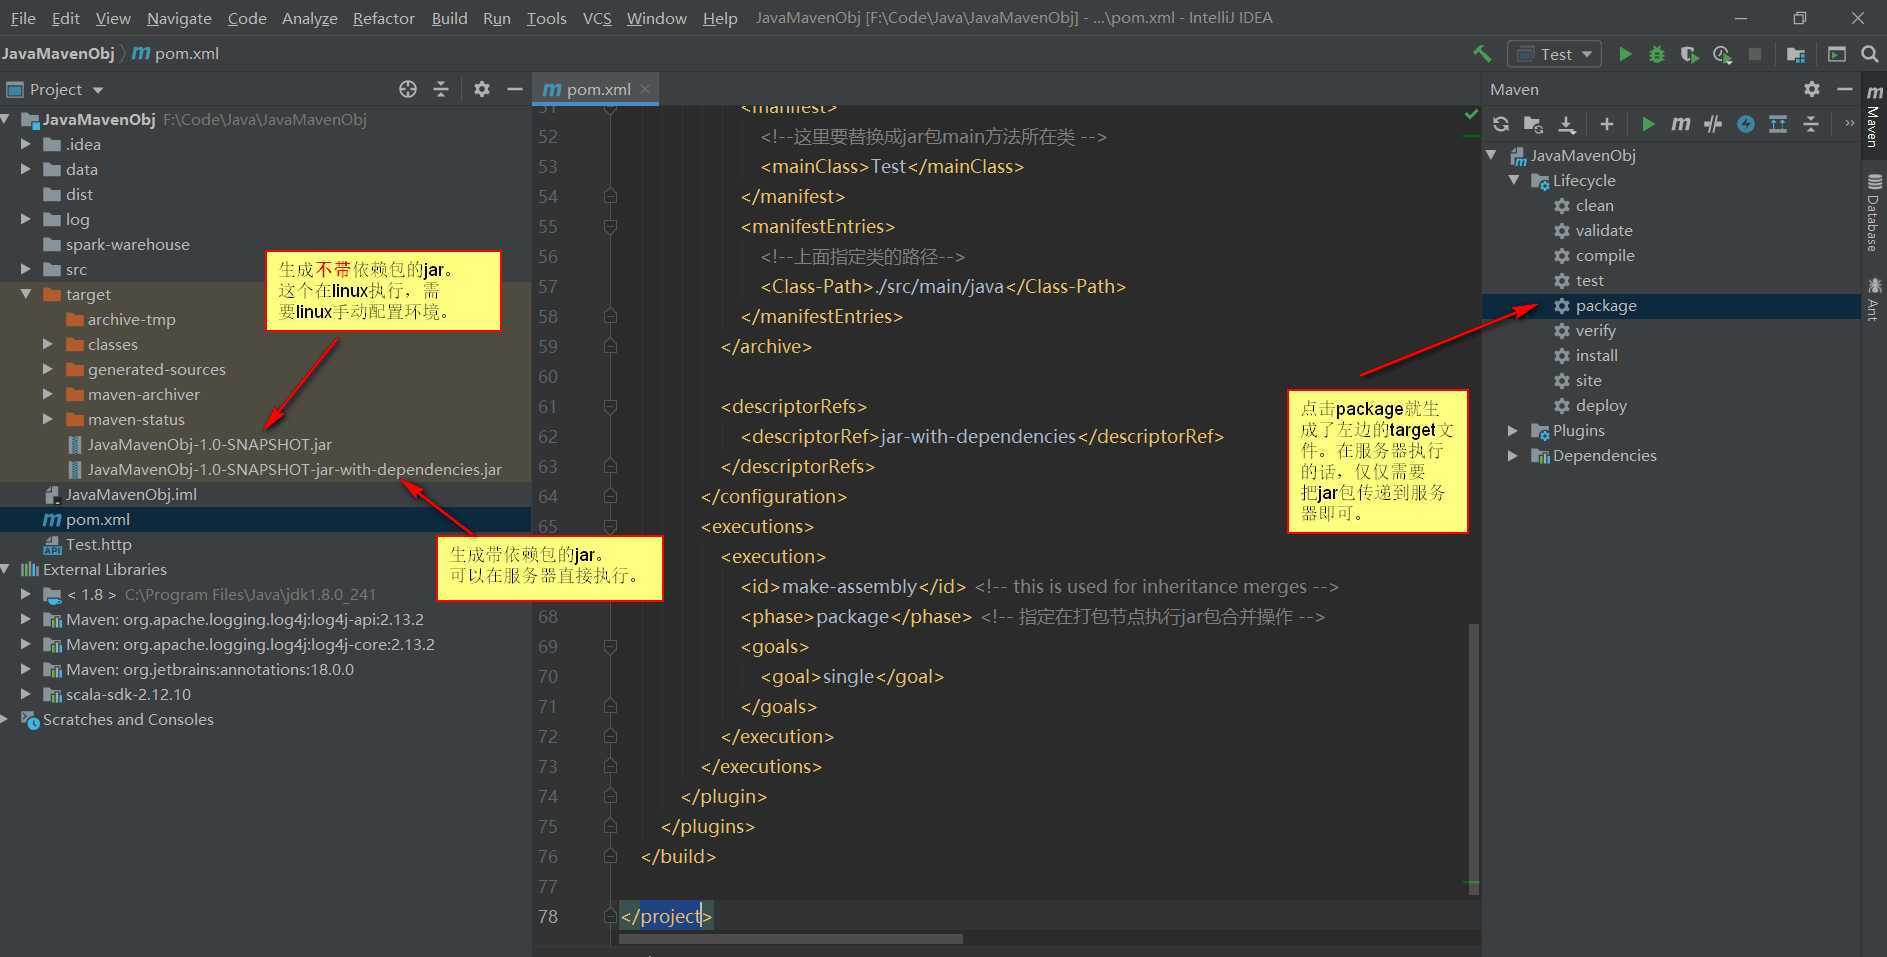Open the Refactor menu

tap(383, 18)
